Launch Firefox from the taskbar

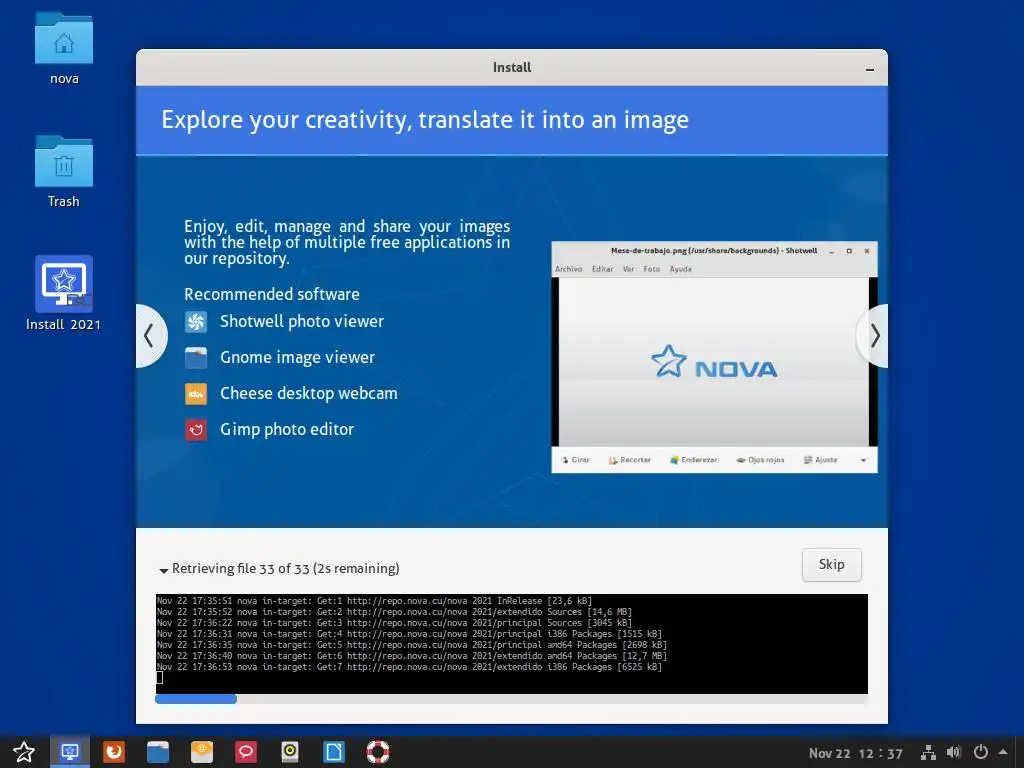click(x=114, y=752)
